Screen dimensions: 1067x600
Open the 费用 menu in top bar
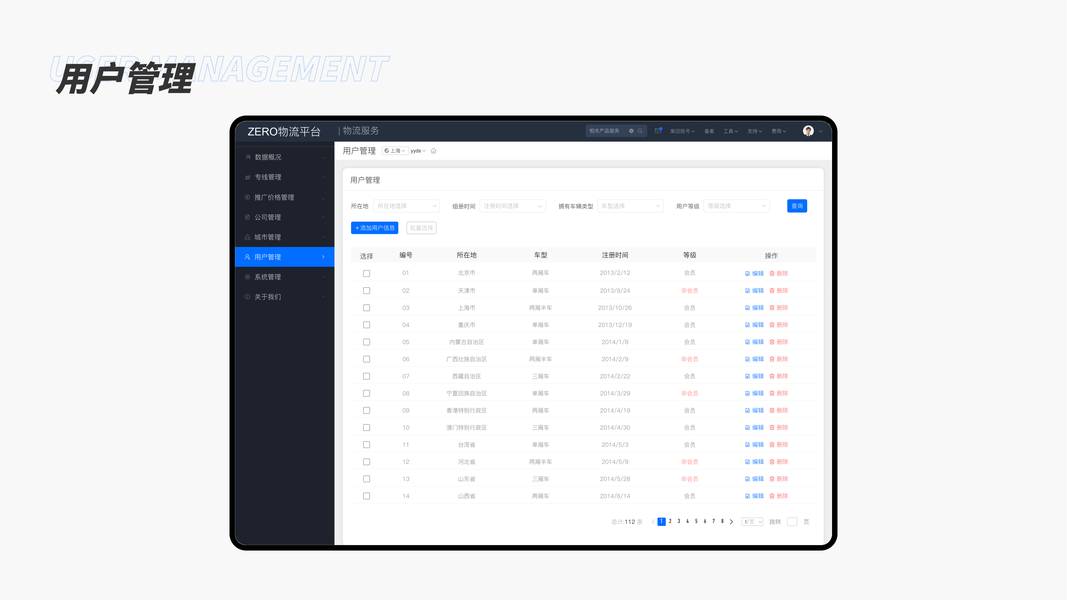778,131
